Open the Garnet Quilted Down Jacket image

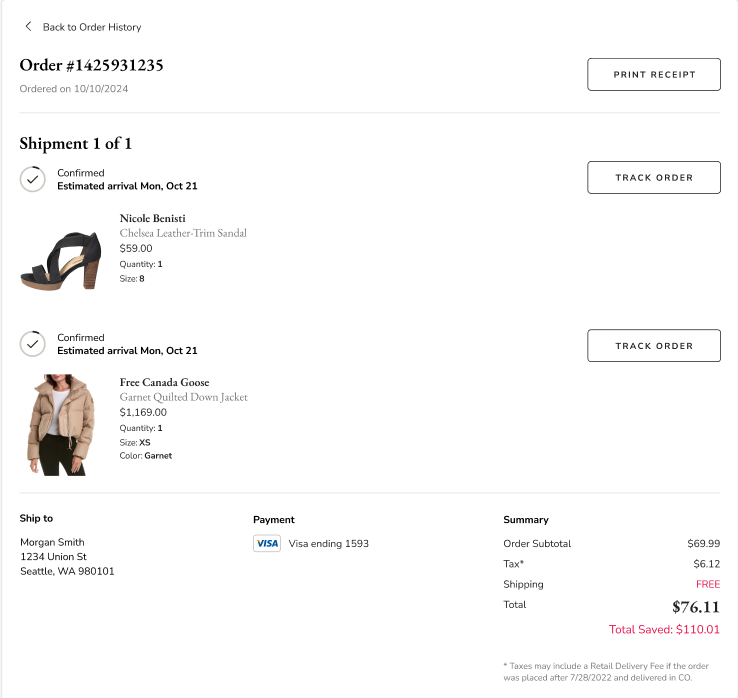(61, 425)
